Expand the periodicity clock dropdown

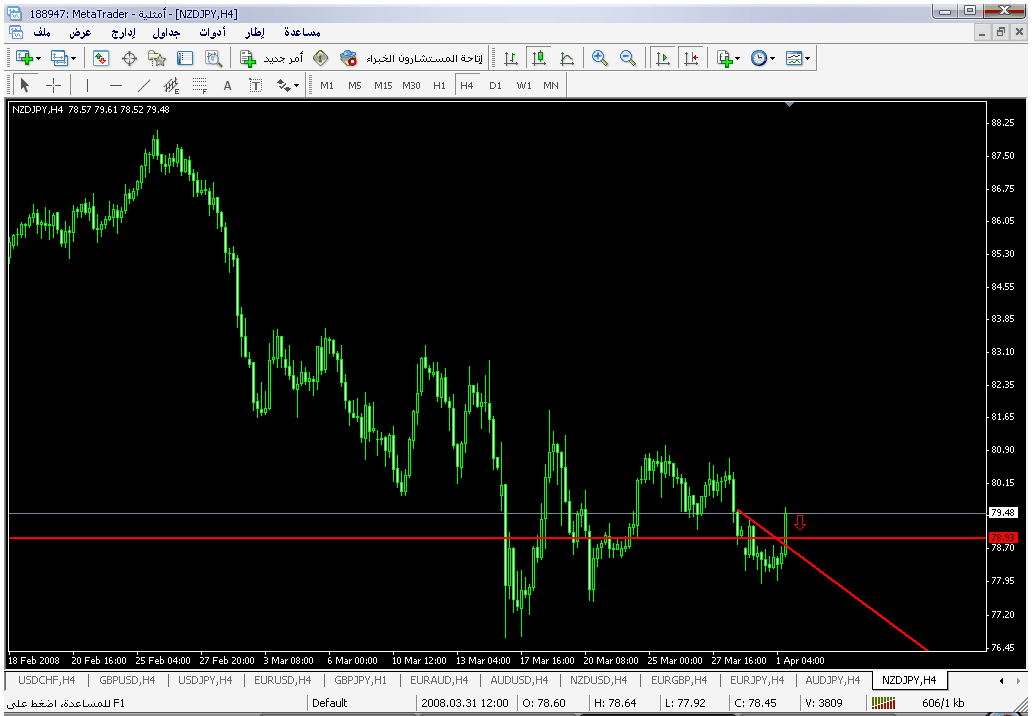point(763,58)
